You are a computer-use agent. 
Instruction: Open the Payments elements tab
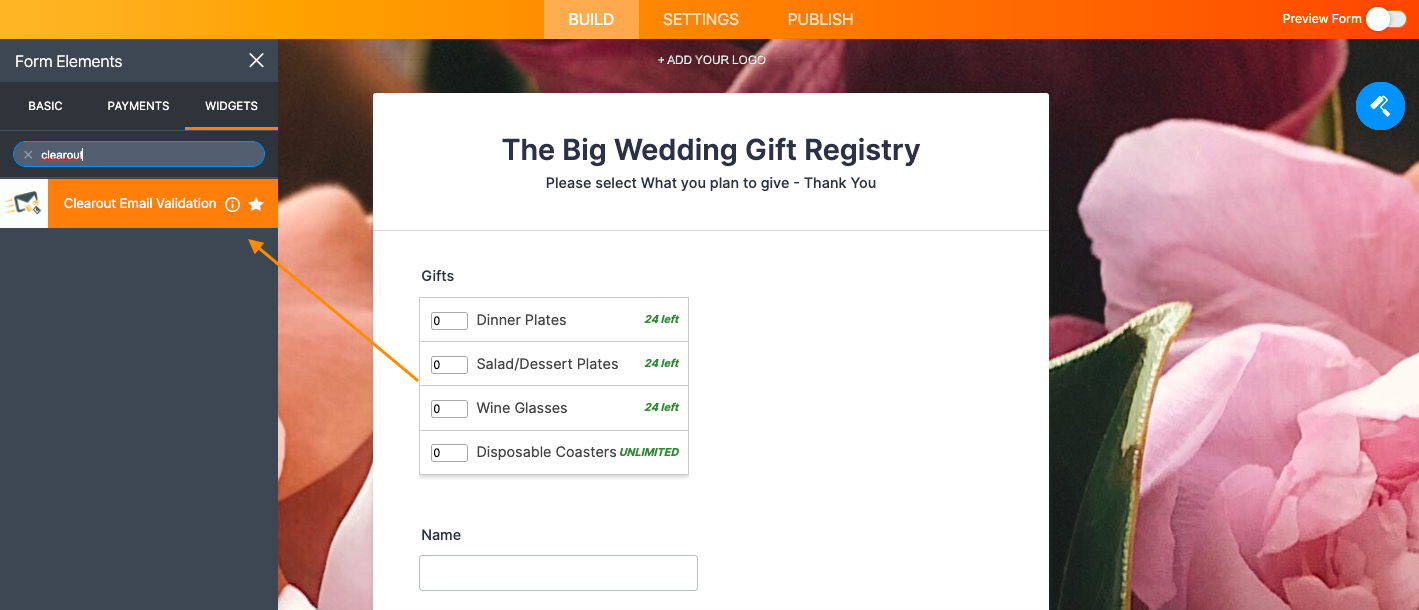(138, 106)
